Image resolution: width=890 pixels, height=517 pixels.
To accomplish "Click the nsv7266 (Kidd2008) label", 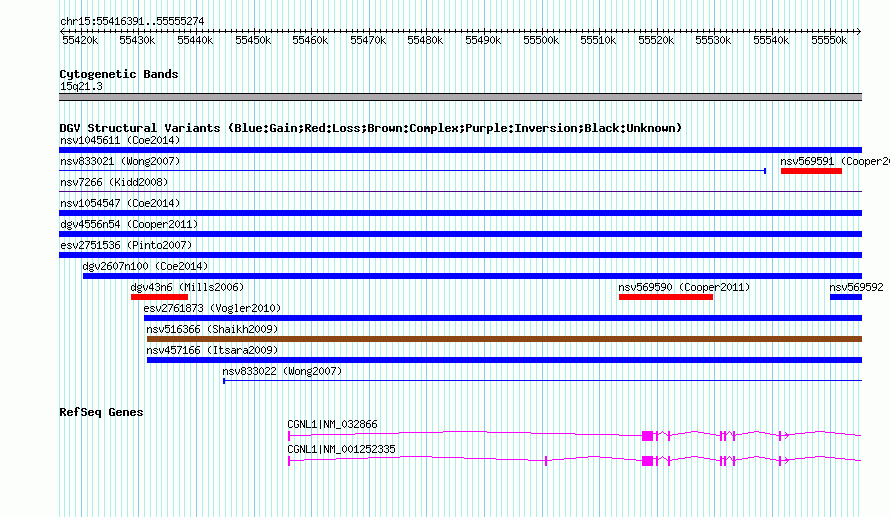I will (114, 182).
